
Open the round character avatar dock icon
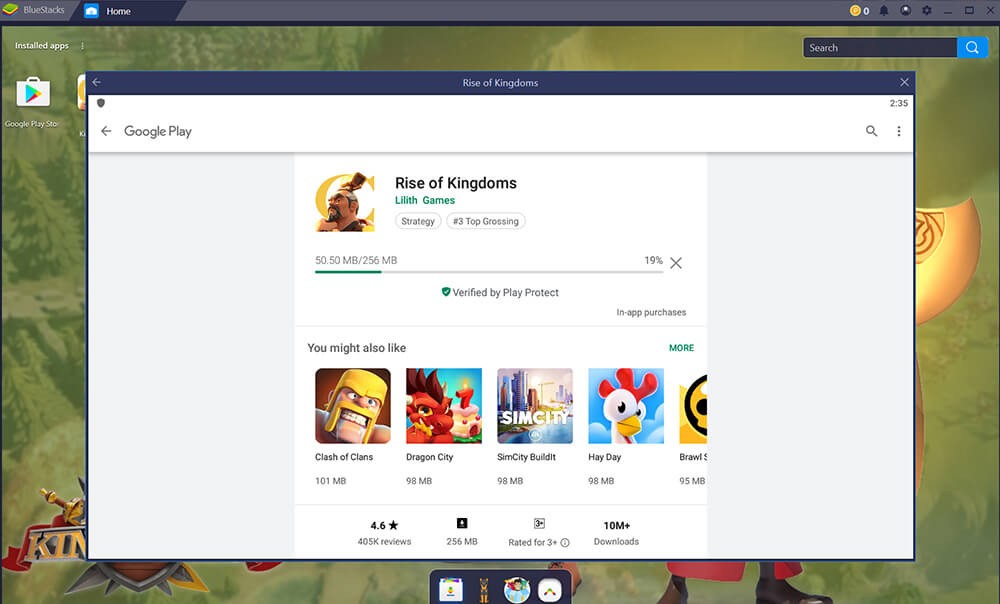click(517, 589)
